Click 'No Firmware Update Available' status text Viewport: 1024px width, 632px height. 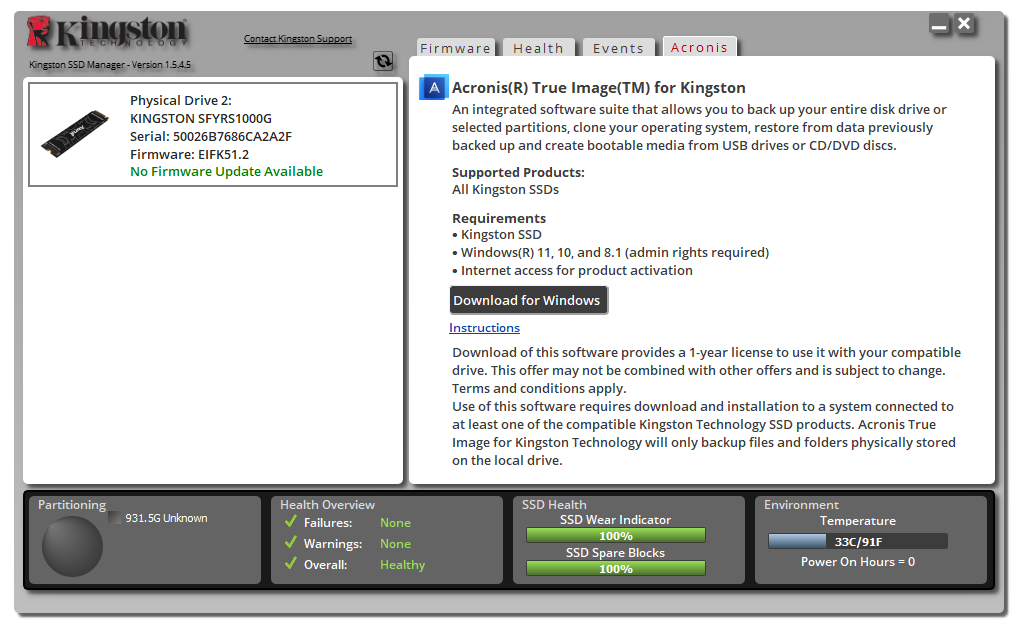pos(227,172)
